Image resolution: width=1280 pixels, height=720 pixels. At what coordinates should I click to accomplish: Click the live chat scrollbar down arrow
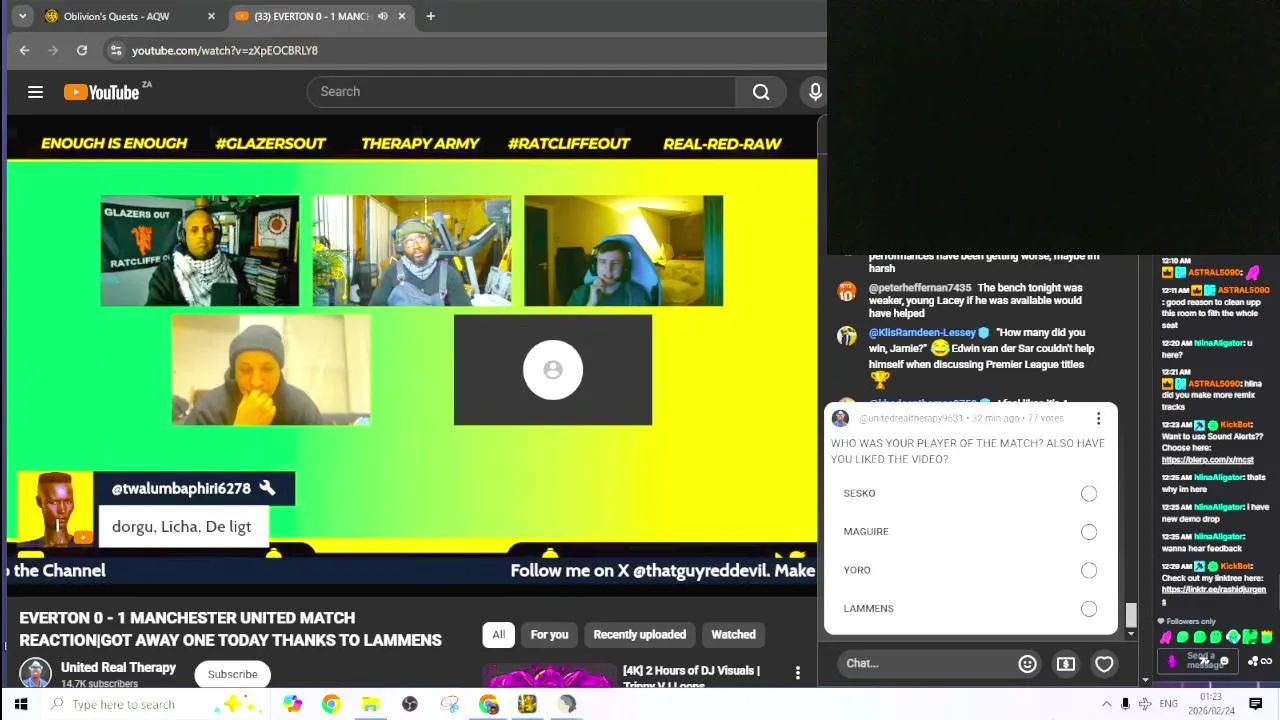[x=1131, y=634]
